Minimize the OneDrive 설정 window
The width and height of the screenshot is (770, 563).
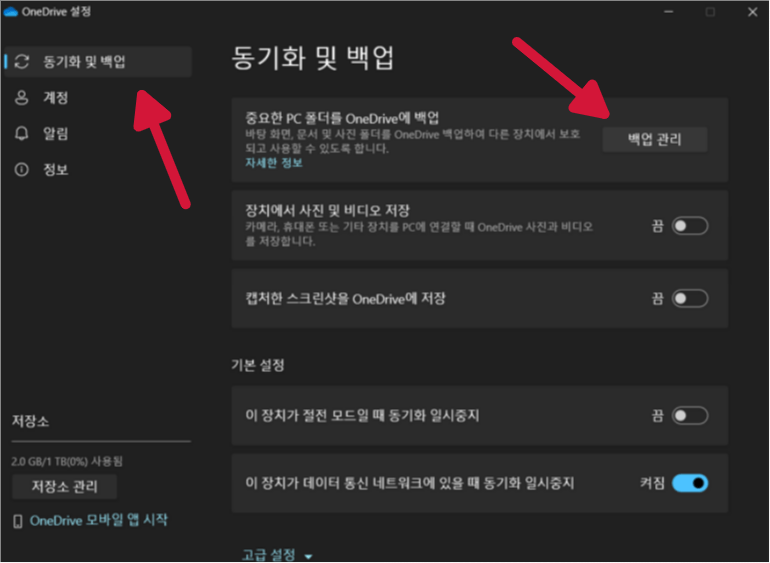669,12
